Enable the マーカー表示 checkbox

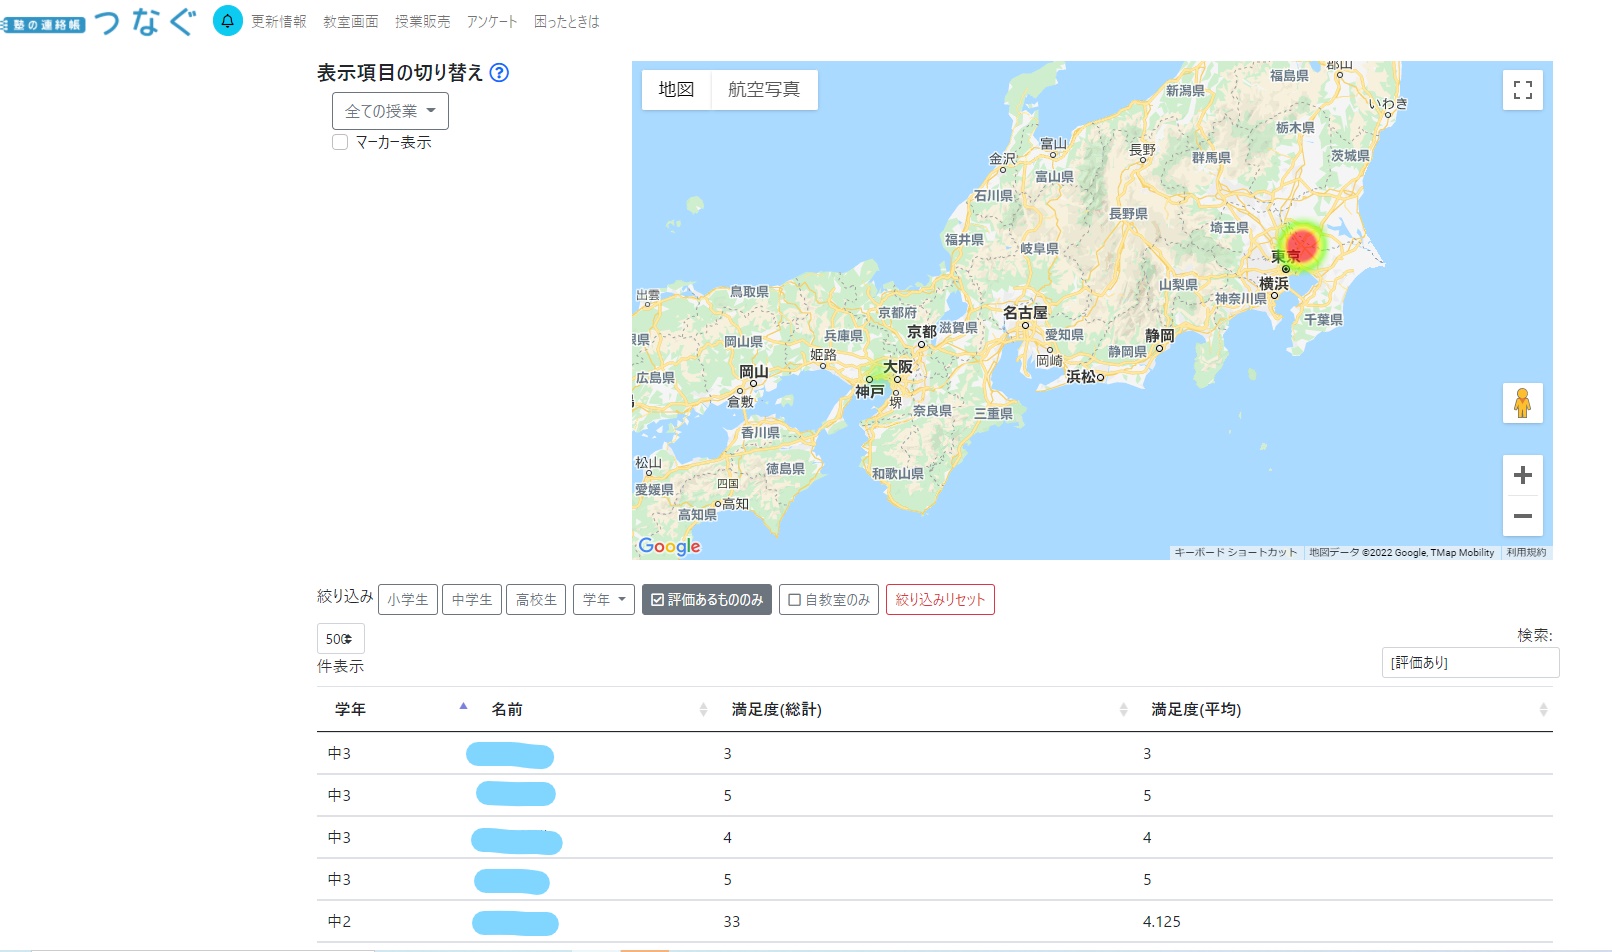click(340, 142)
